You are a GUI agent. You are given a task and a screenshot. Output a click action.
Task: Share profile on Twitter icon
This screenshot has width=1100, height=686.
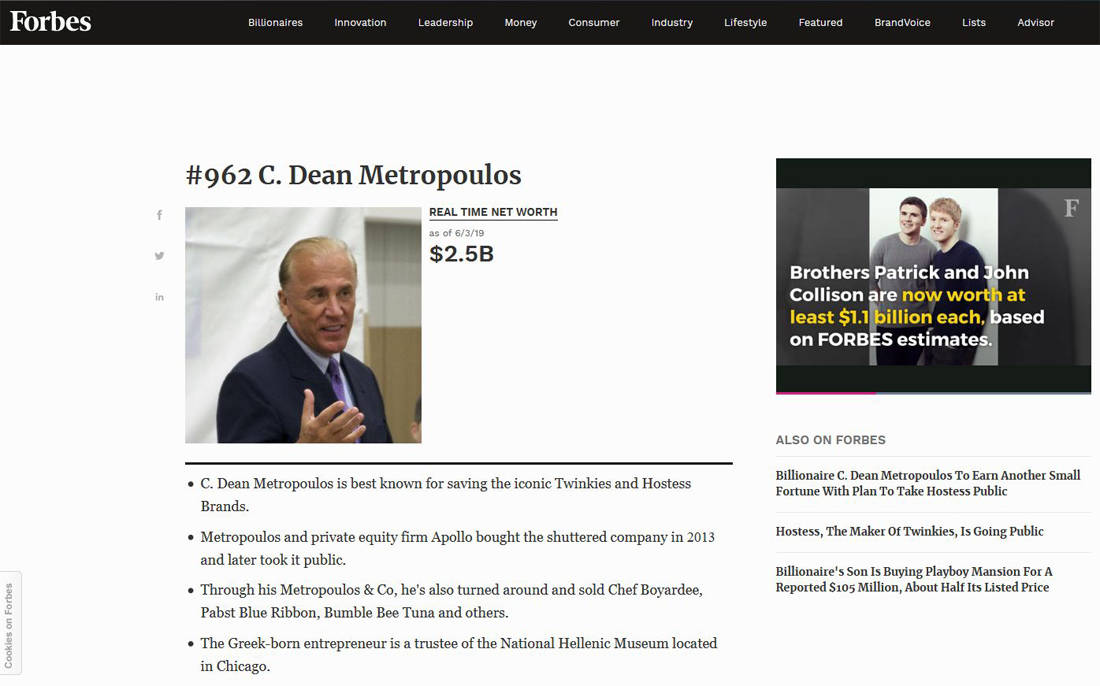pos(159,256)
